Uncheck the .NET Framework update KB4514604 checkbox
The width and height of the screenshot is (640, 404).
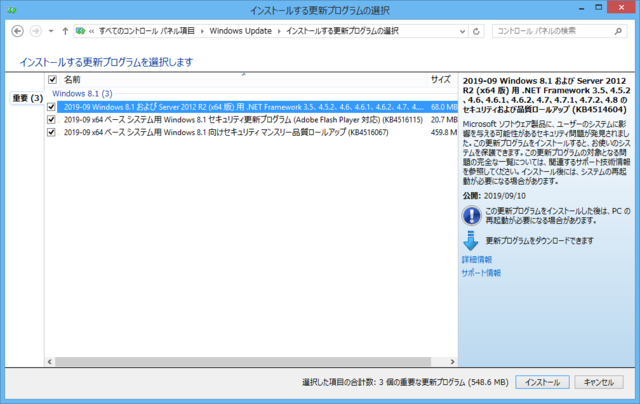click(51, 107)
